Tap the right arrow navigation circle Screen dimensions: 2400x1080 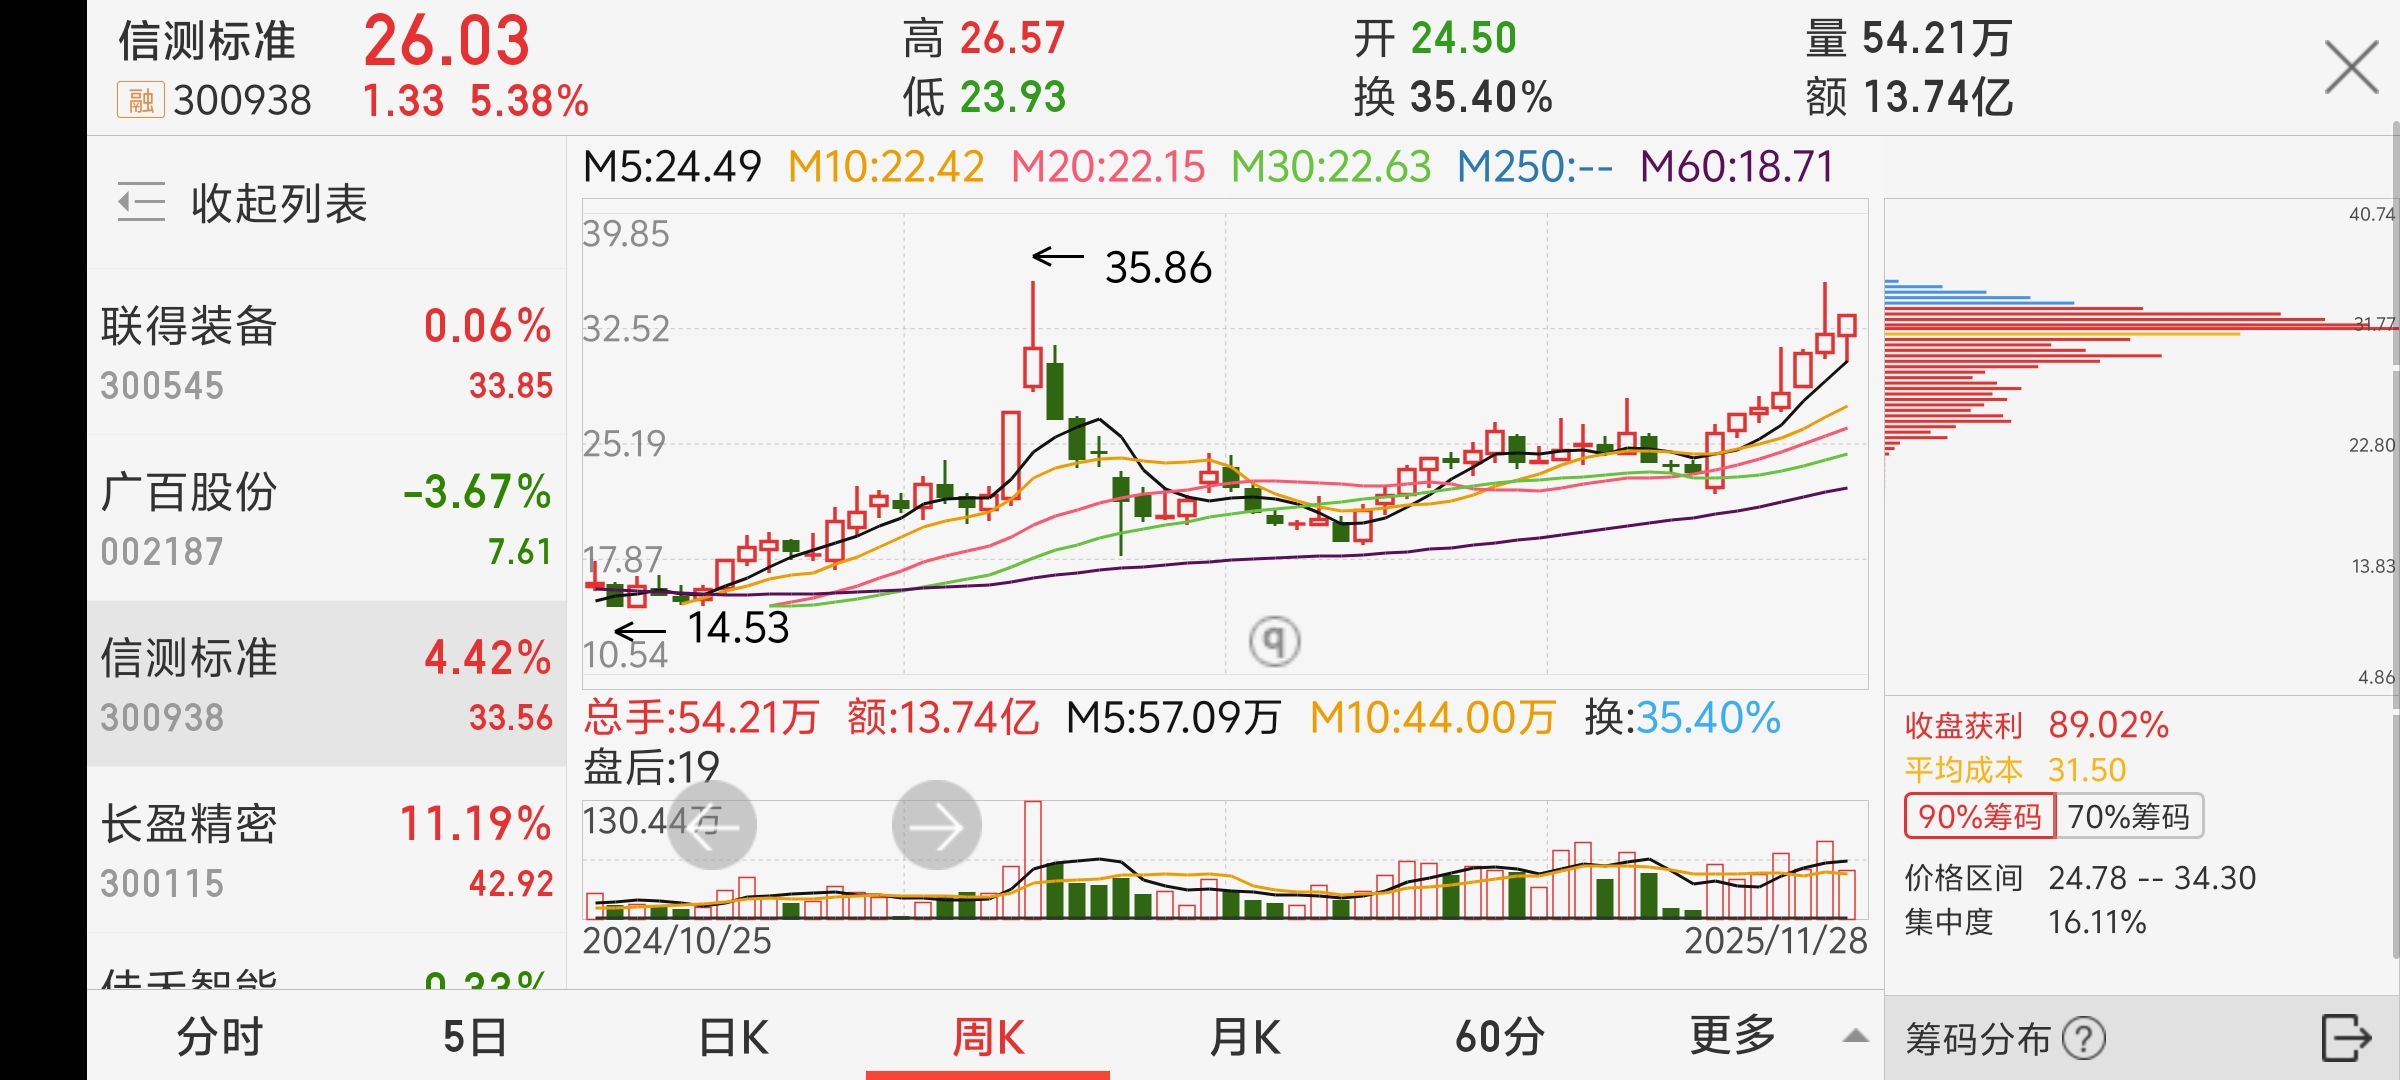click(936, 826)
